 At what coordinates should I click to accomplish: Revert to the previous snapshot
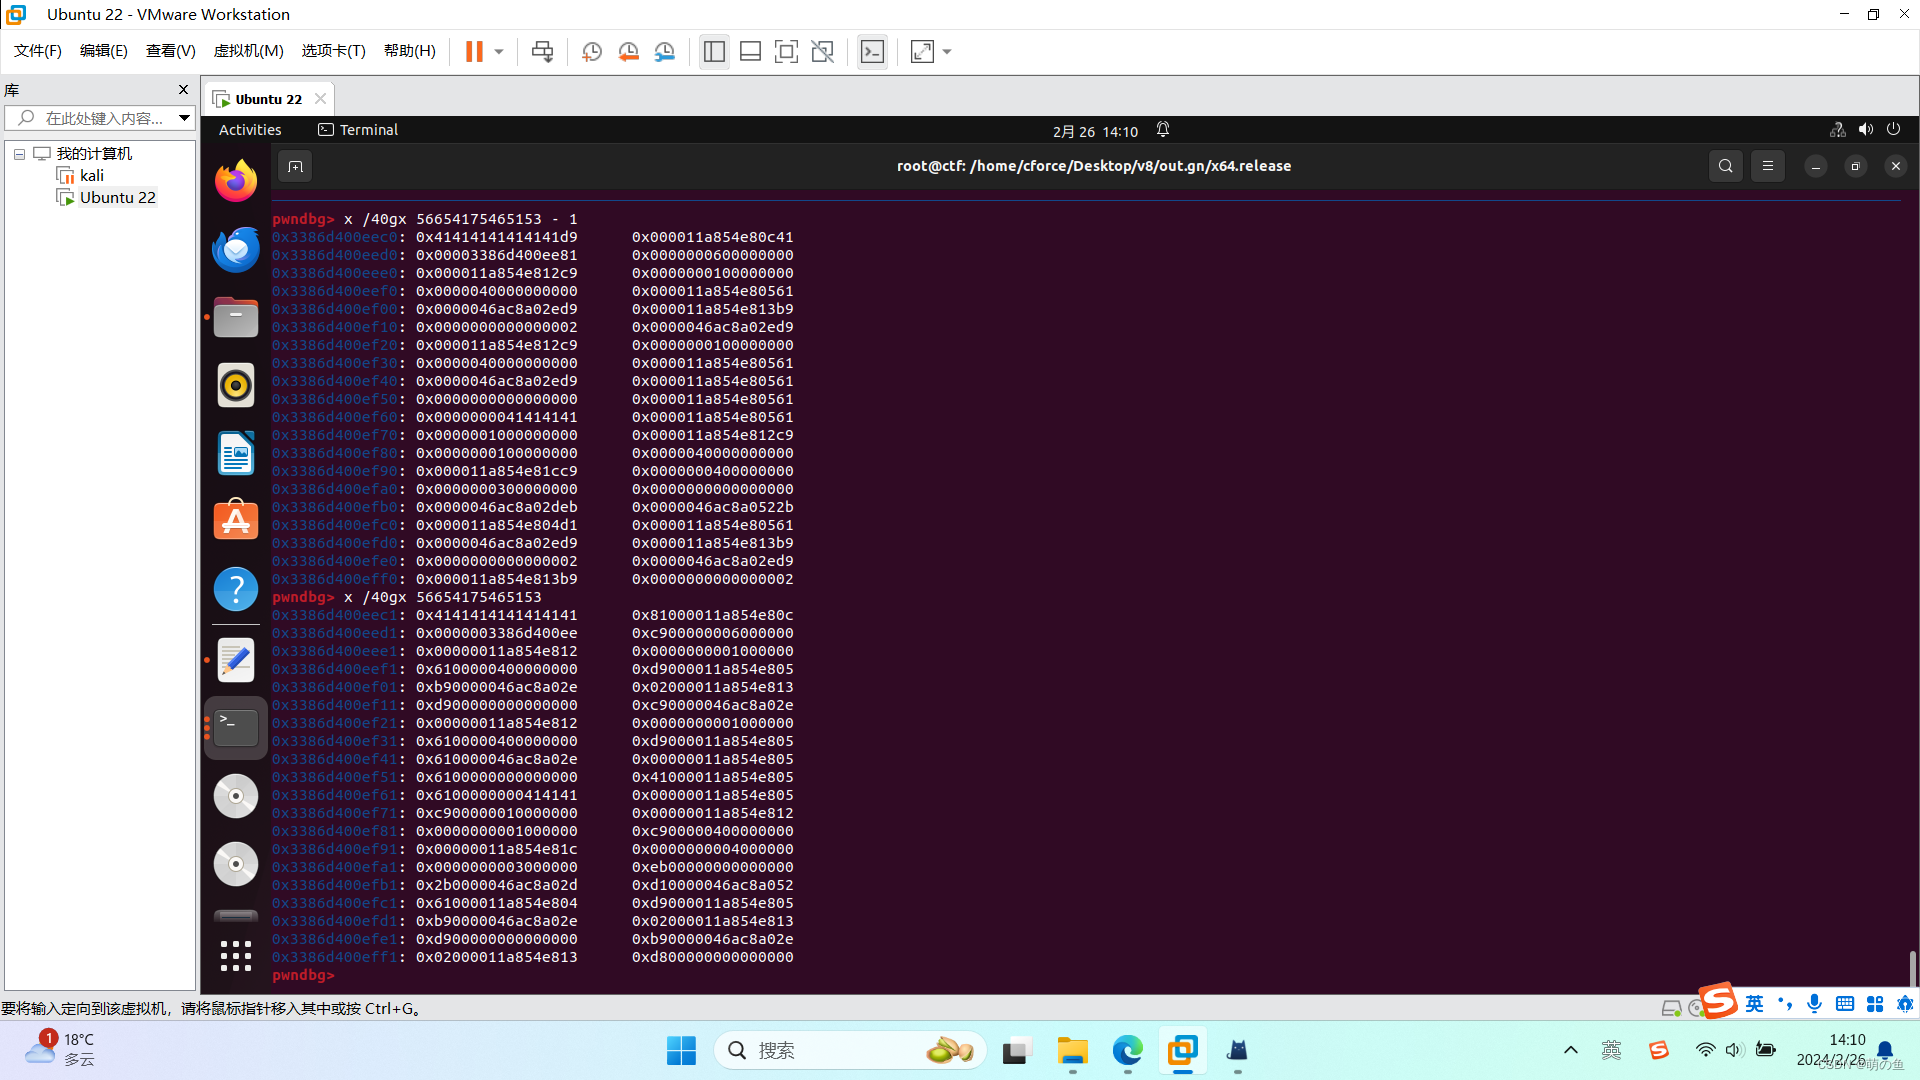click(628, 51)
